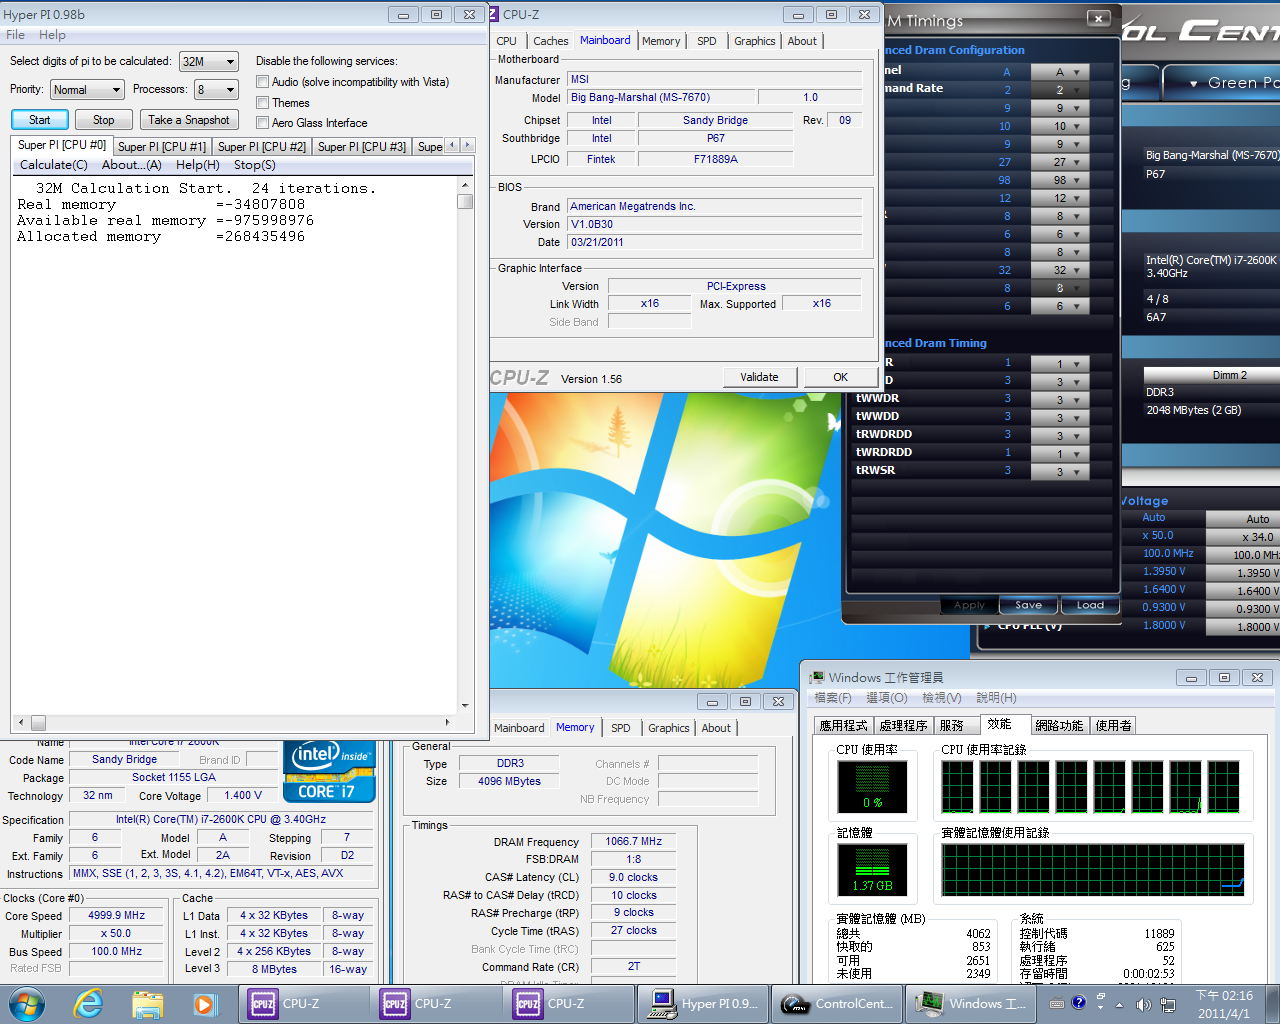Open the digits of pi dropdown showing 32M
This screenshot has width=1280, height=1024.
[208, 61]
